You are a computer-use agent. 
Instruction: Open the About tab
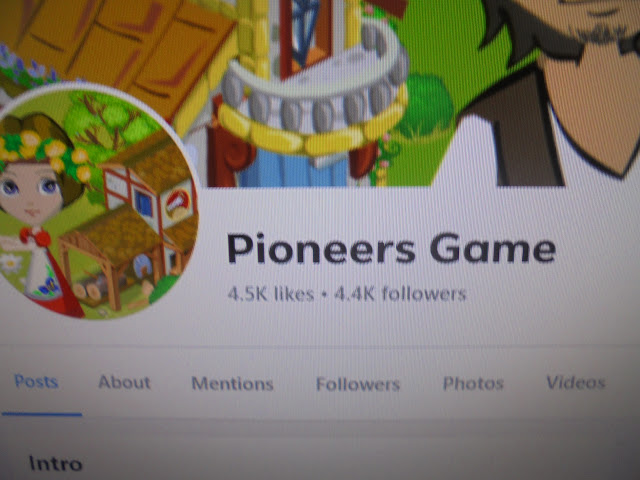point(124,382)
